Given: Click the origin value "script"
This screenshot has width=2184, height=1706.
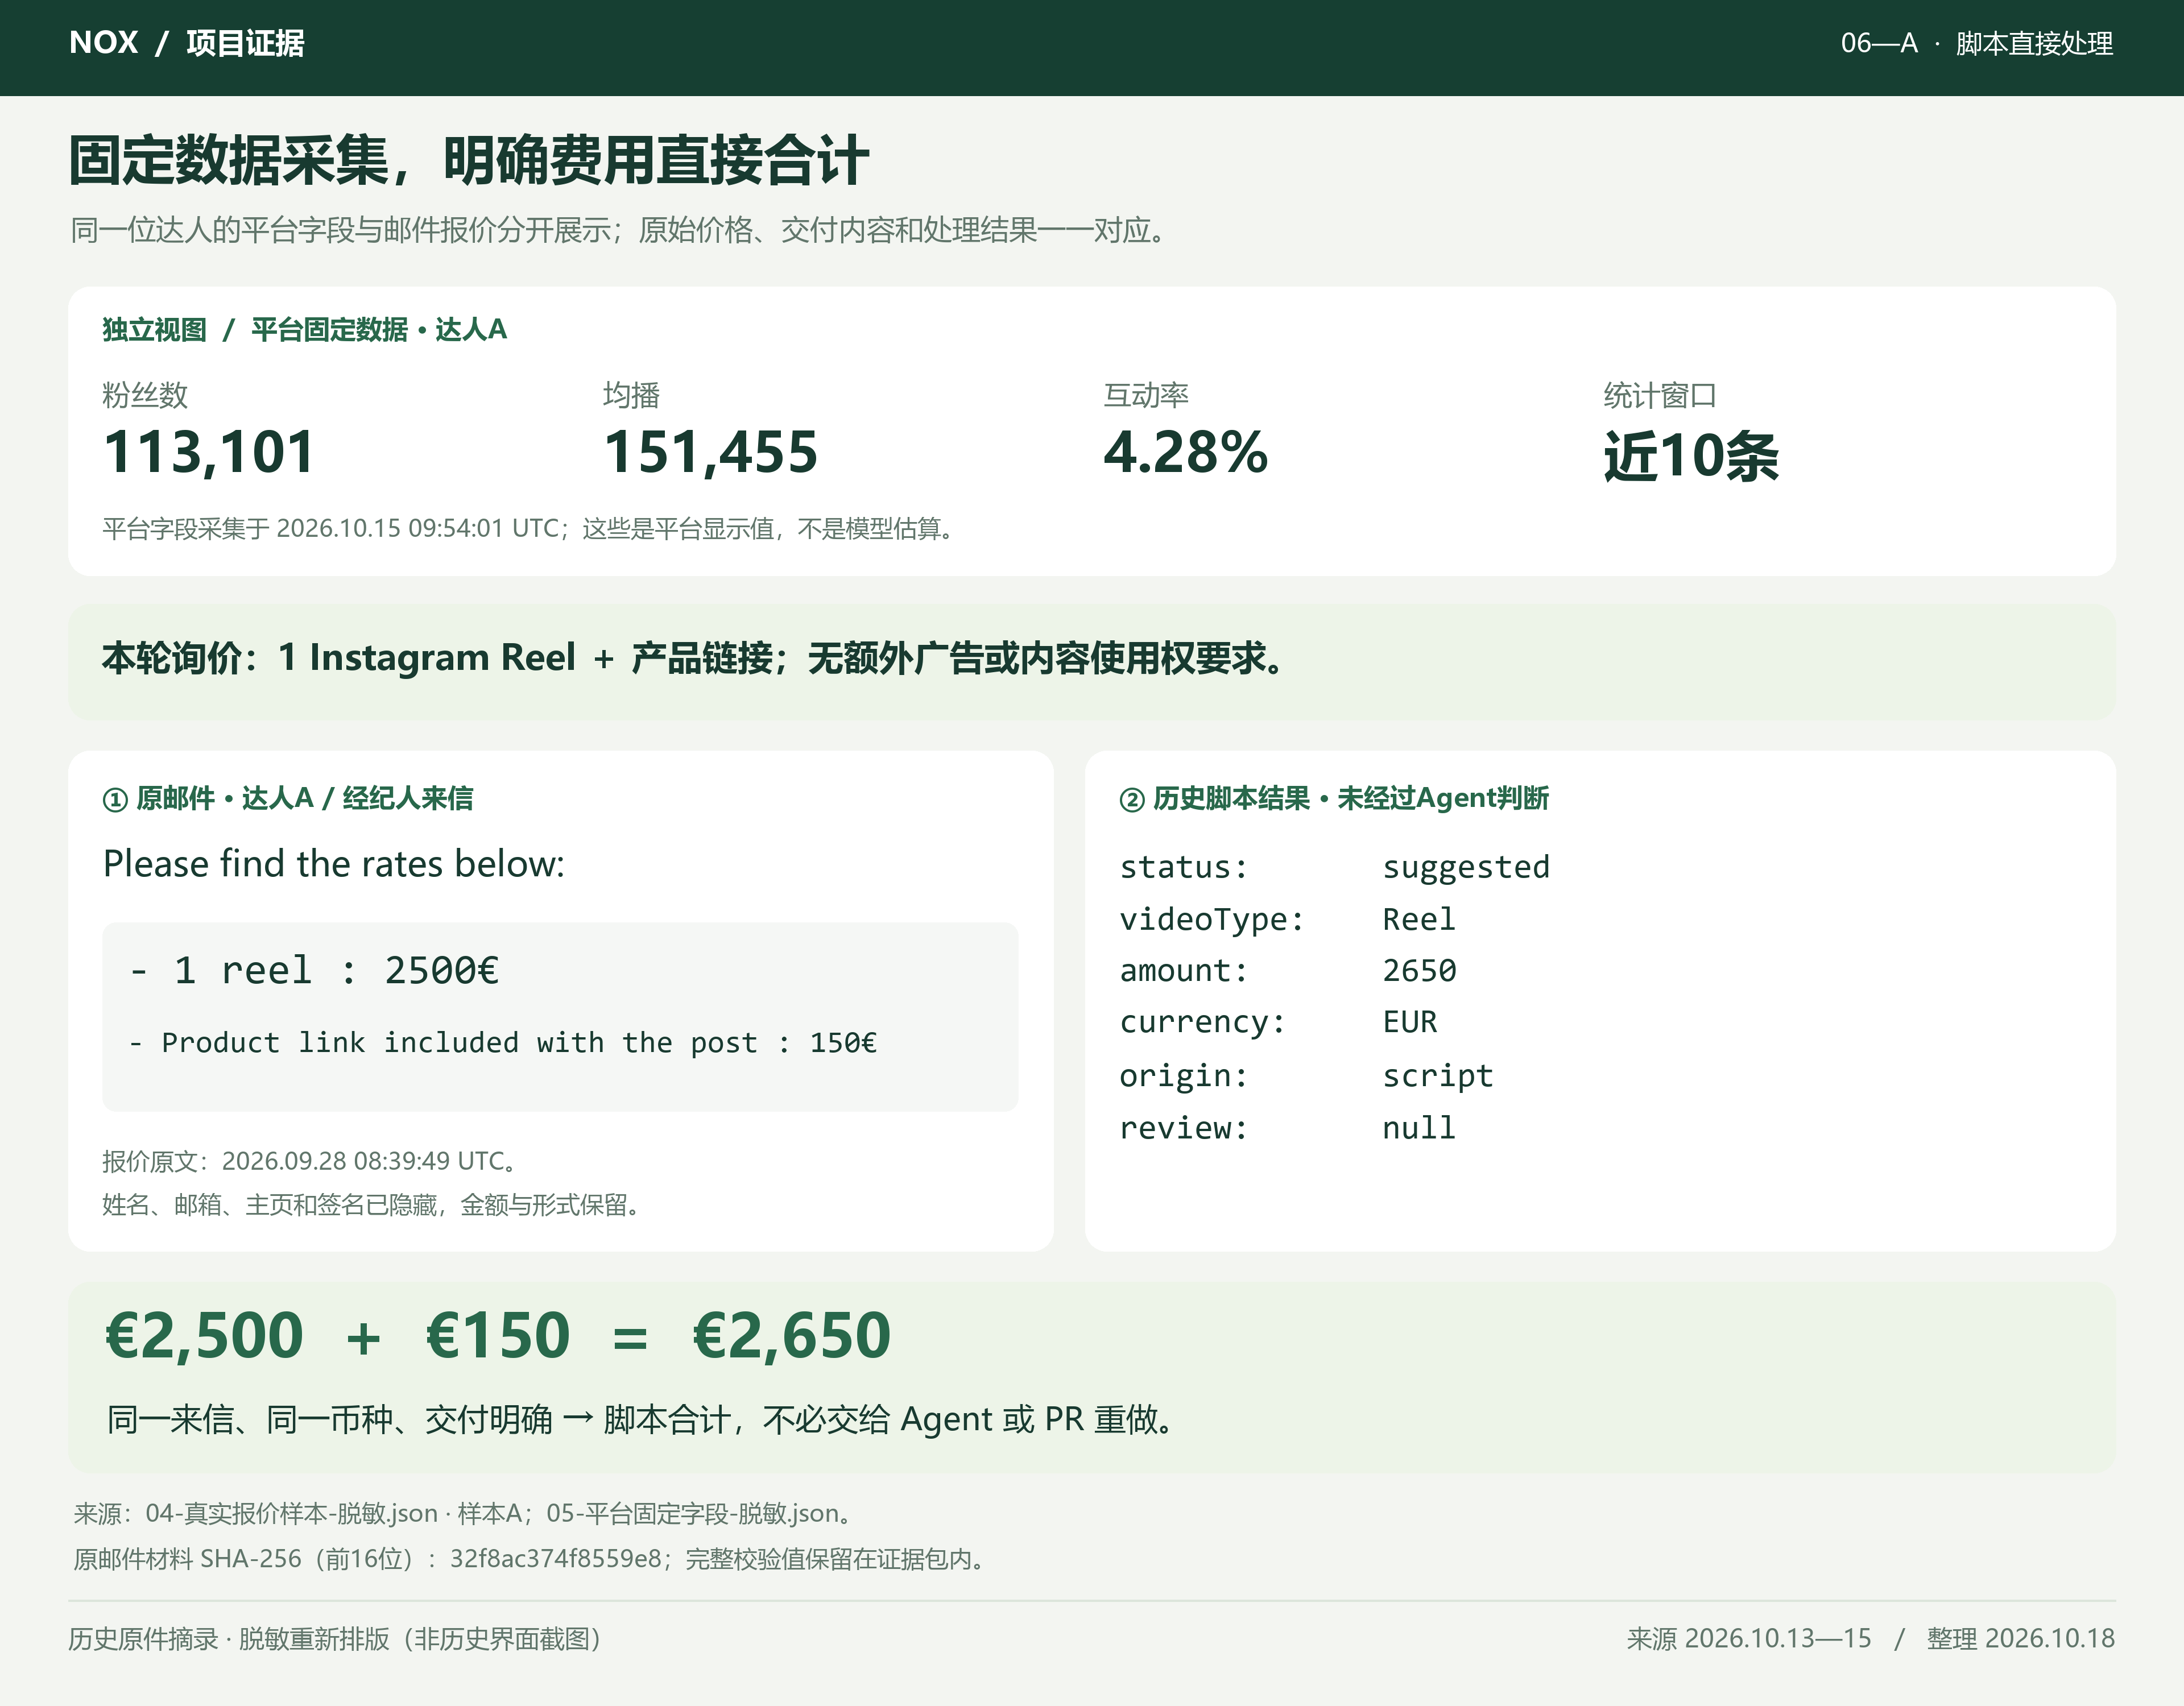Looking at the screenshot, I should 1438,1075.
